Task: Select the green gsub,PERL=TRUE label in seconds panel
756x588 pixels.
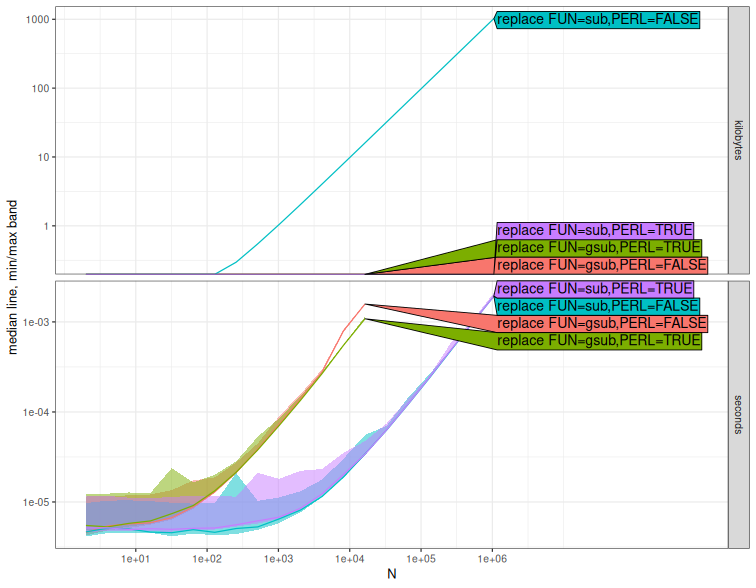Action: point(599,341)
